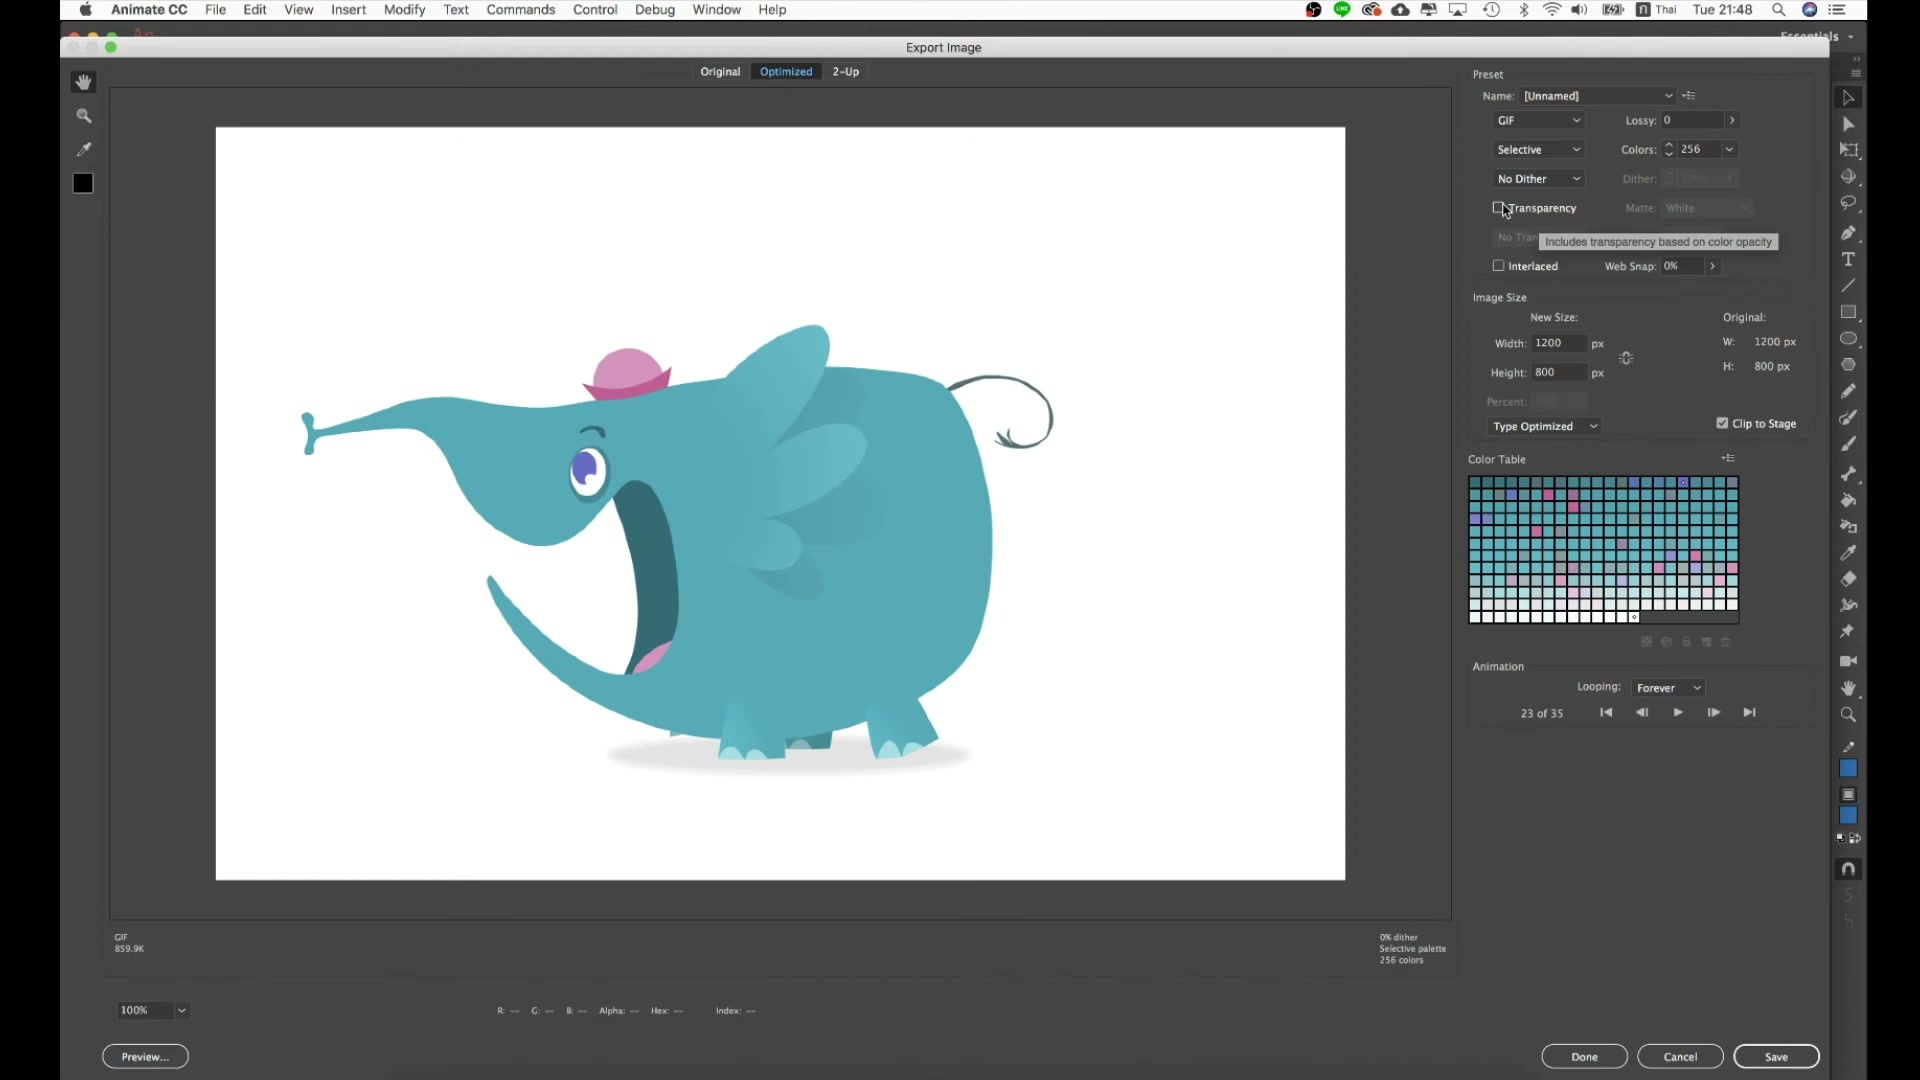Click the Preview... button

tap(146, 1057)
